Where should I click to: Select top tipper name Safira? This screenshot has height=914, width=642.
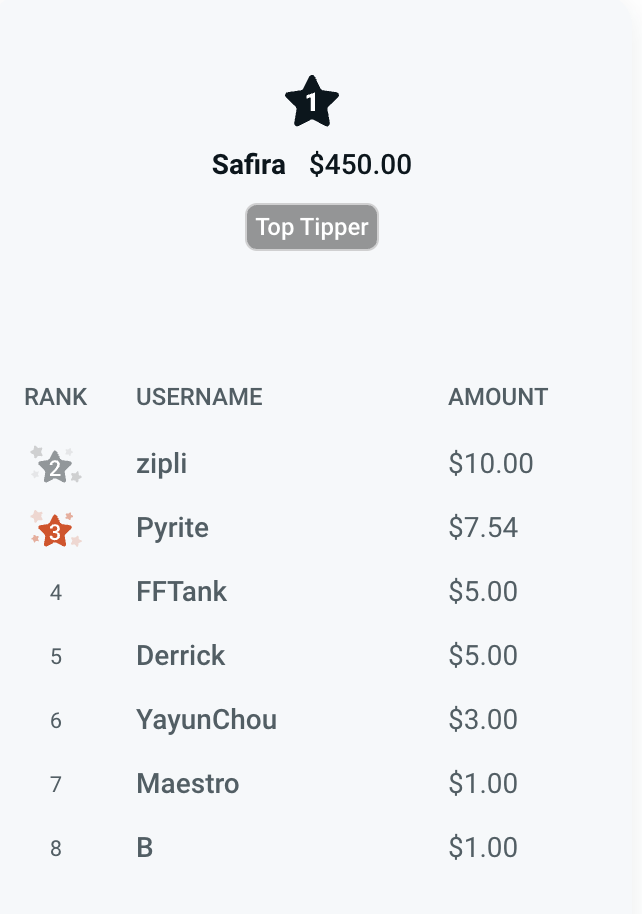coord(248,165)
